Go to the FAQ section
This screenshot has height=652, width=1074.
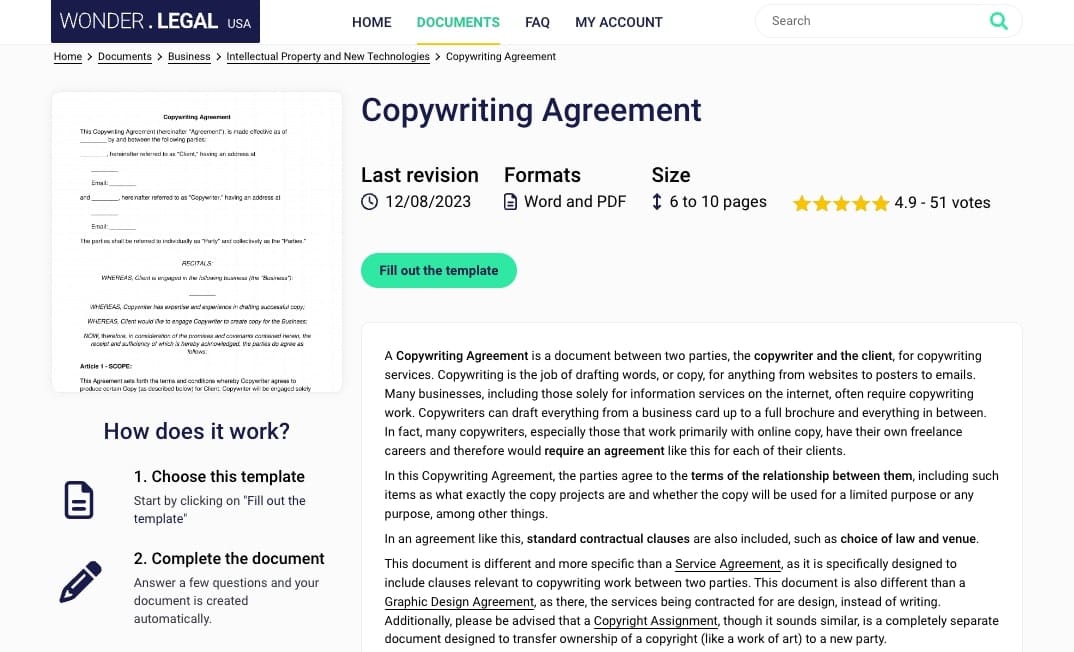[537, 22]
